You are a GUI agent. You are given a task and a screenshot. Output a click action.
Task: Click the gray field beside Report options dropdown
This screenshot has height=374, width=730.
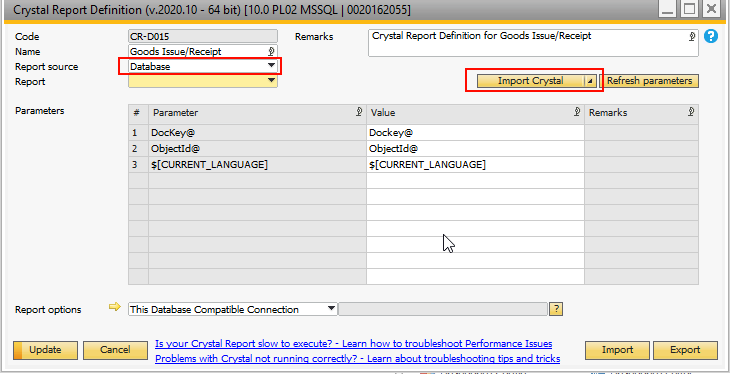443,309
